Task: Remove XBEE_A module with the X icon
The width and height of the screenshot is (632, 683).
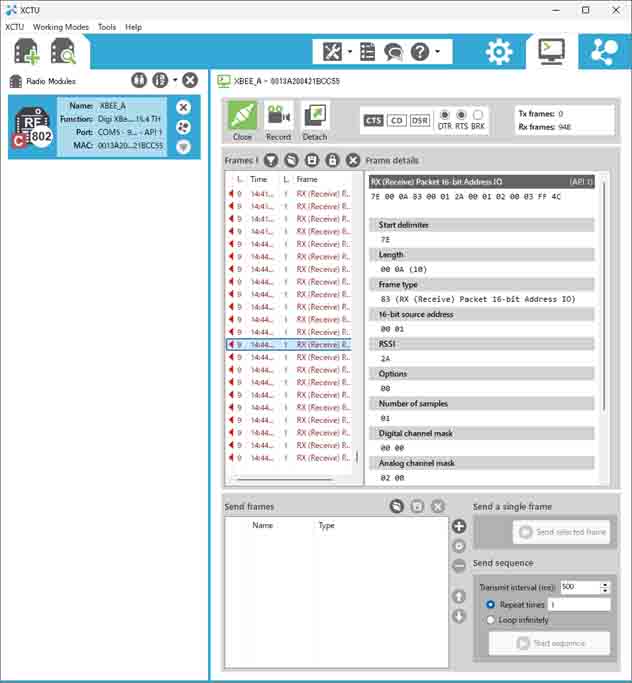Action: [183, 107]
